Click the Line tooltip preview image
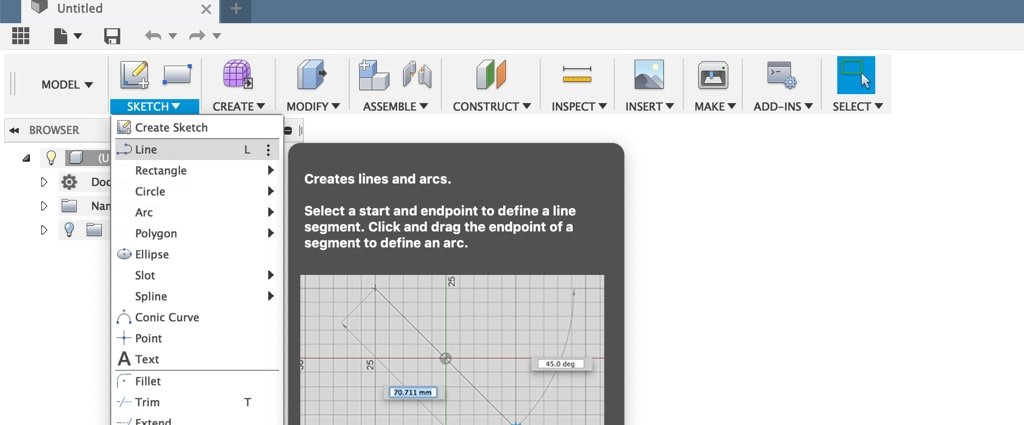Screen dimensions: 1024x425 452,350
